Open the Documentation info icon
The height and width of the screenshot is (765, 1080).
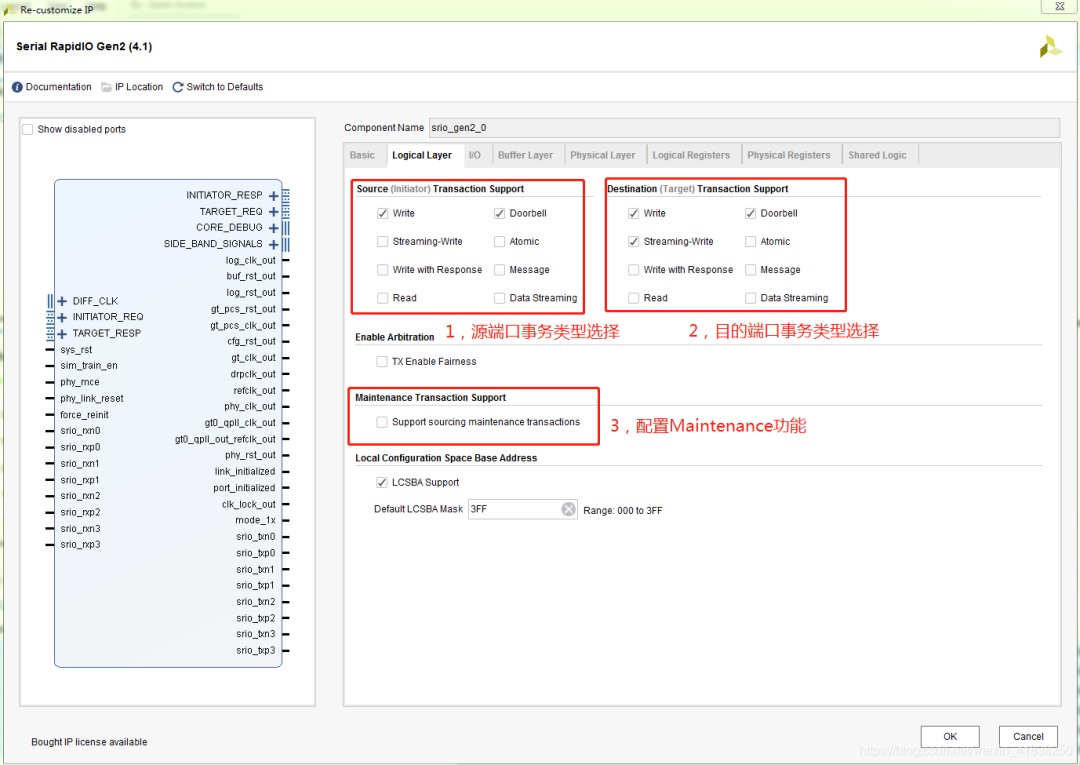click(x=17, y=87)
